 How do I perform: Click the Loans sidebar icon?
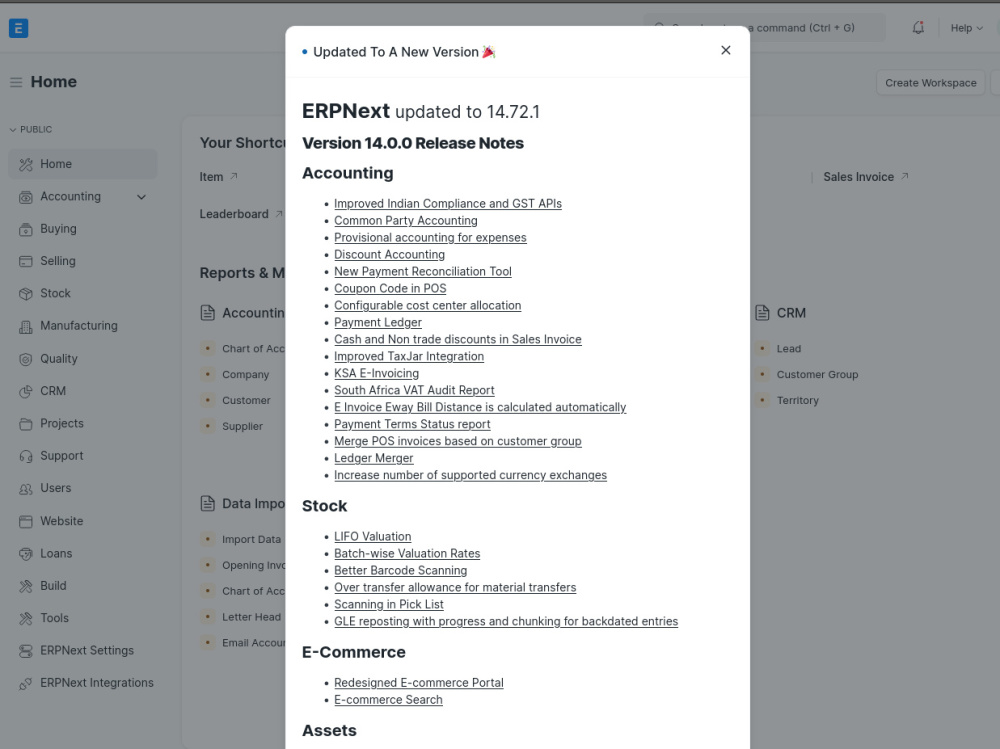point(26,554)
